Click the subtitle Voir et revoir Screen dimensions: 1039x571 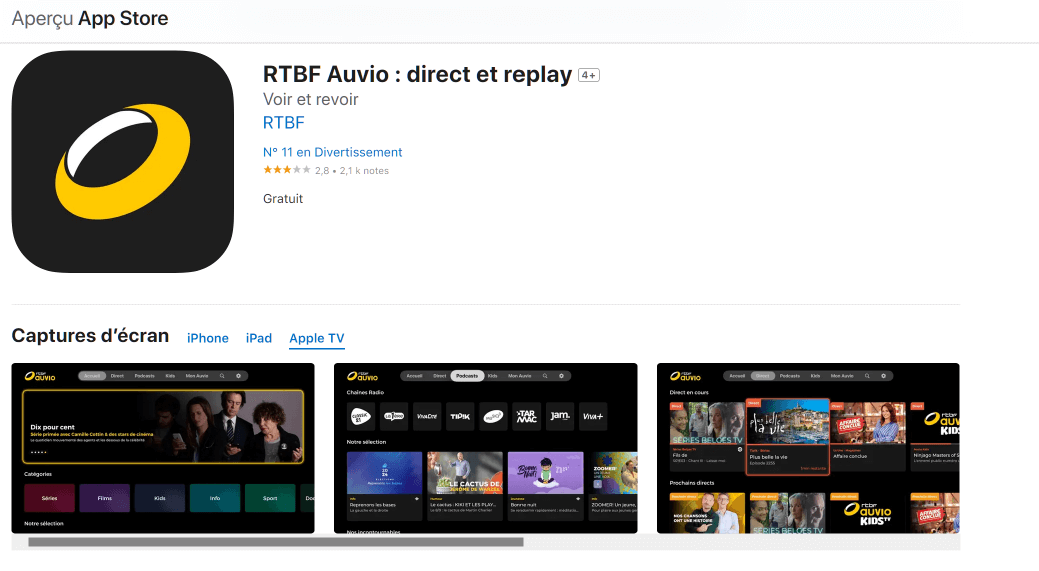tap(311, 99)
